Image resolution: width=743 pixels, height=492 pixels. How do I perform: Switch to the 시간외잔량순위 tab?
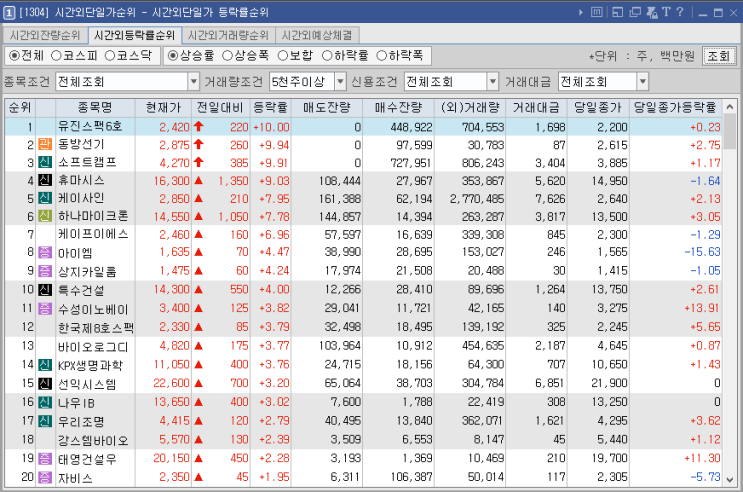click(x=45, y=36)
